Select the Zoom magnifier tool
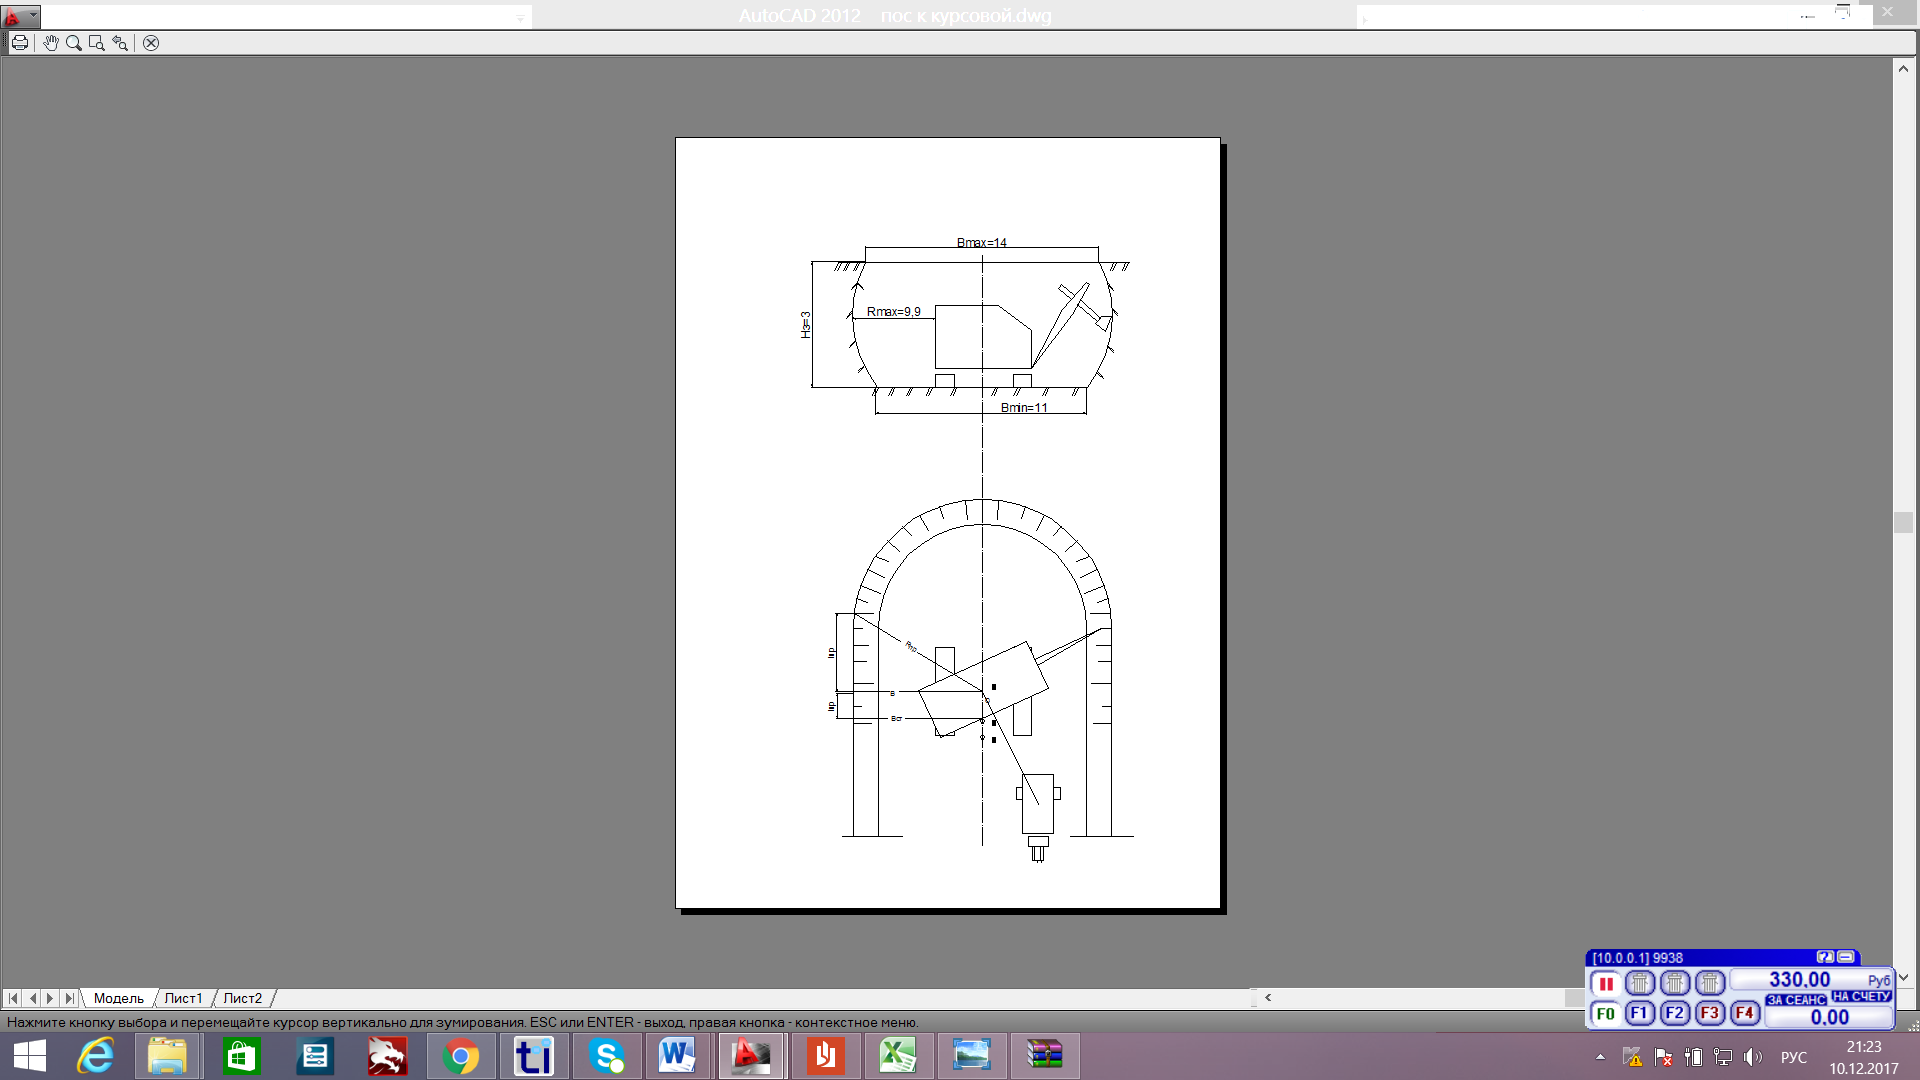 pyautogui.click(x=74, y=43)
